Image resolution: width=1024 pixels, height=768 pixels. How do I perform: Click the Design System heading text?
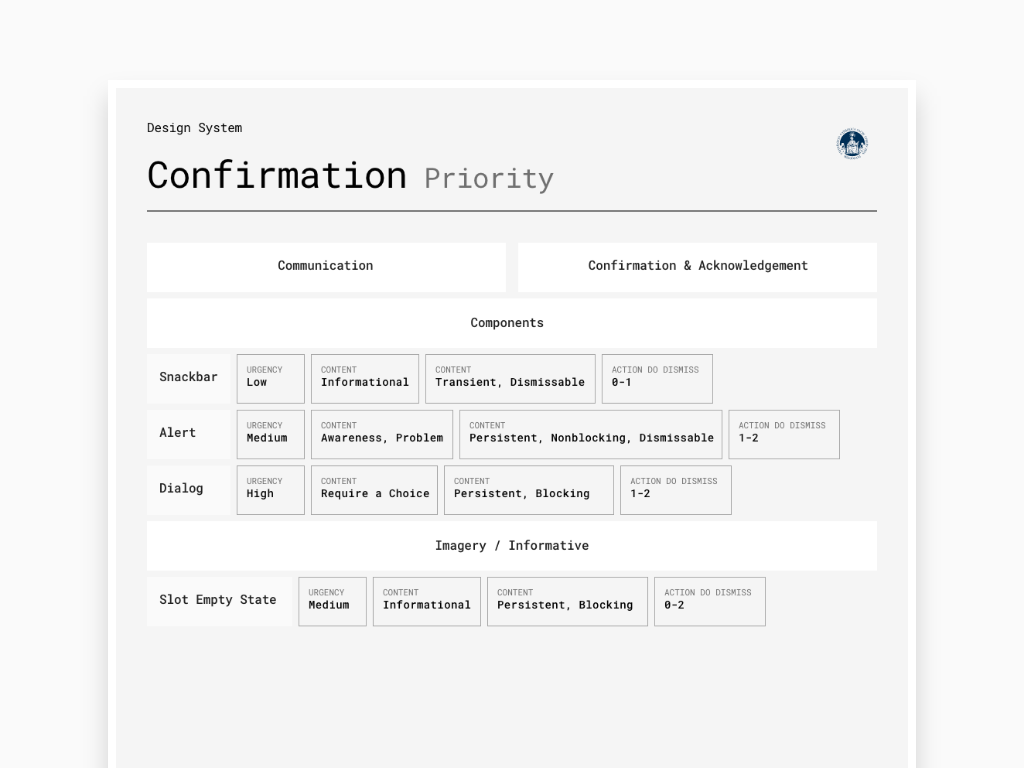[195, 128]
